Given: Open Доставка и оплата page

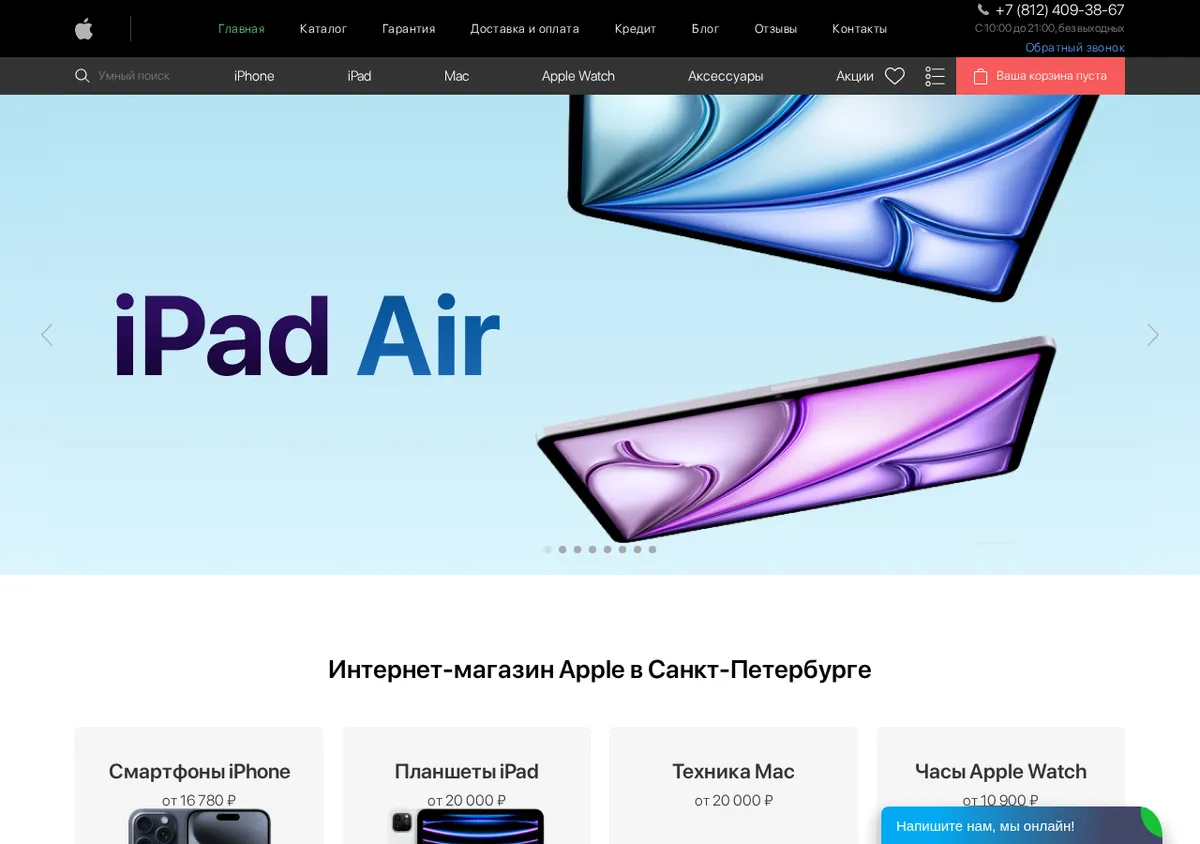Looking at the screenshot, I should click(525, 29).
